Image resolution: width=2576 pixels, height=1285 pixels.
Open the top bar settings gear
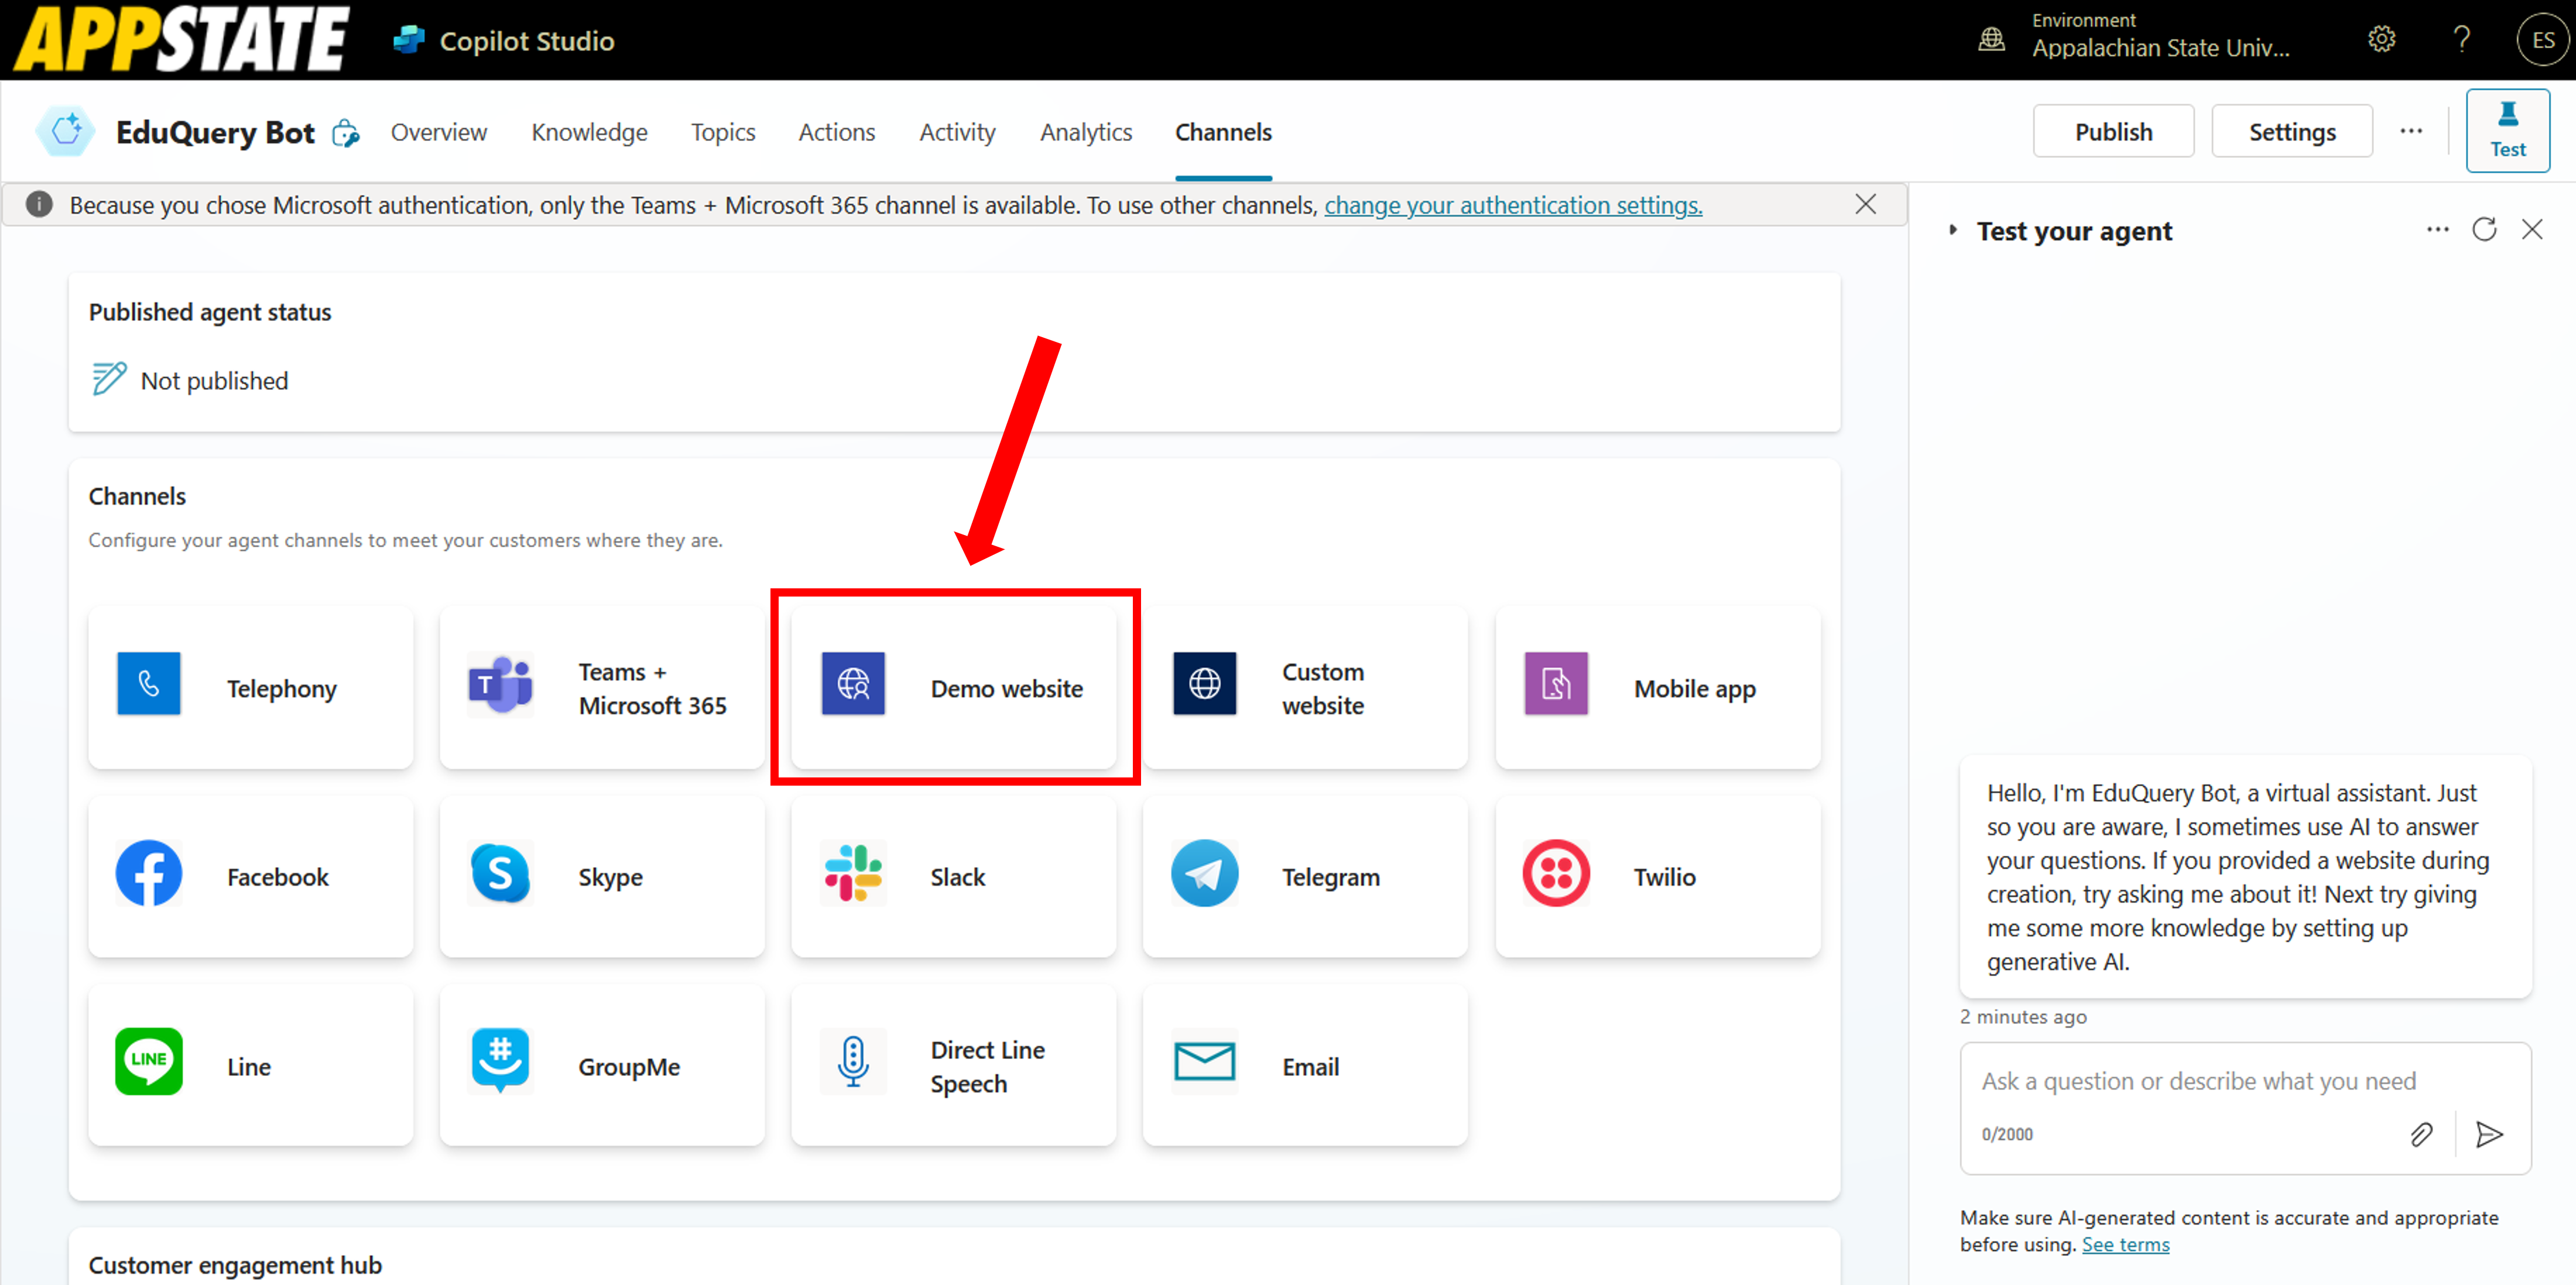2381,40
